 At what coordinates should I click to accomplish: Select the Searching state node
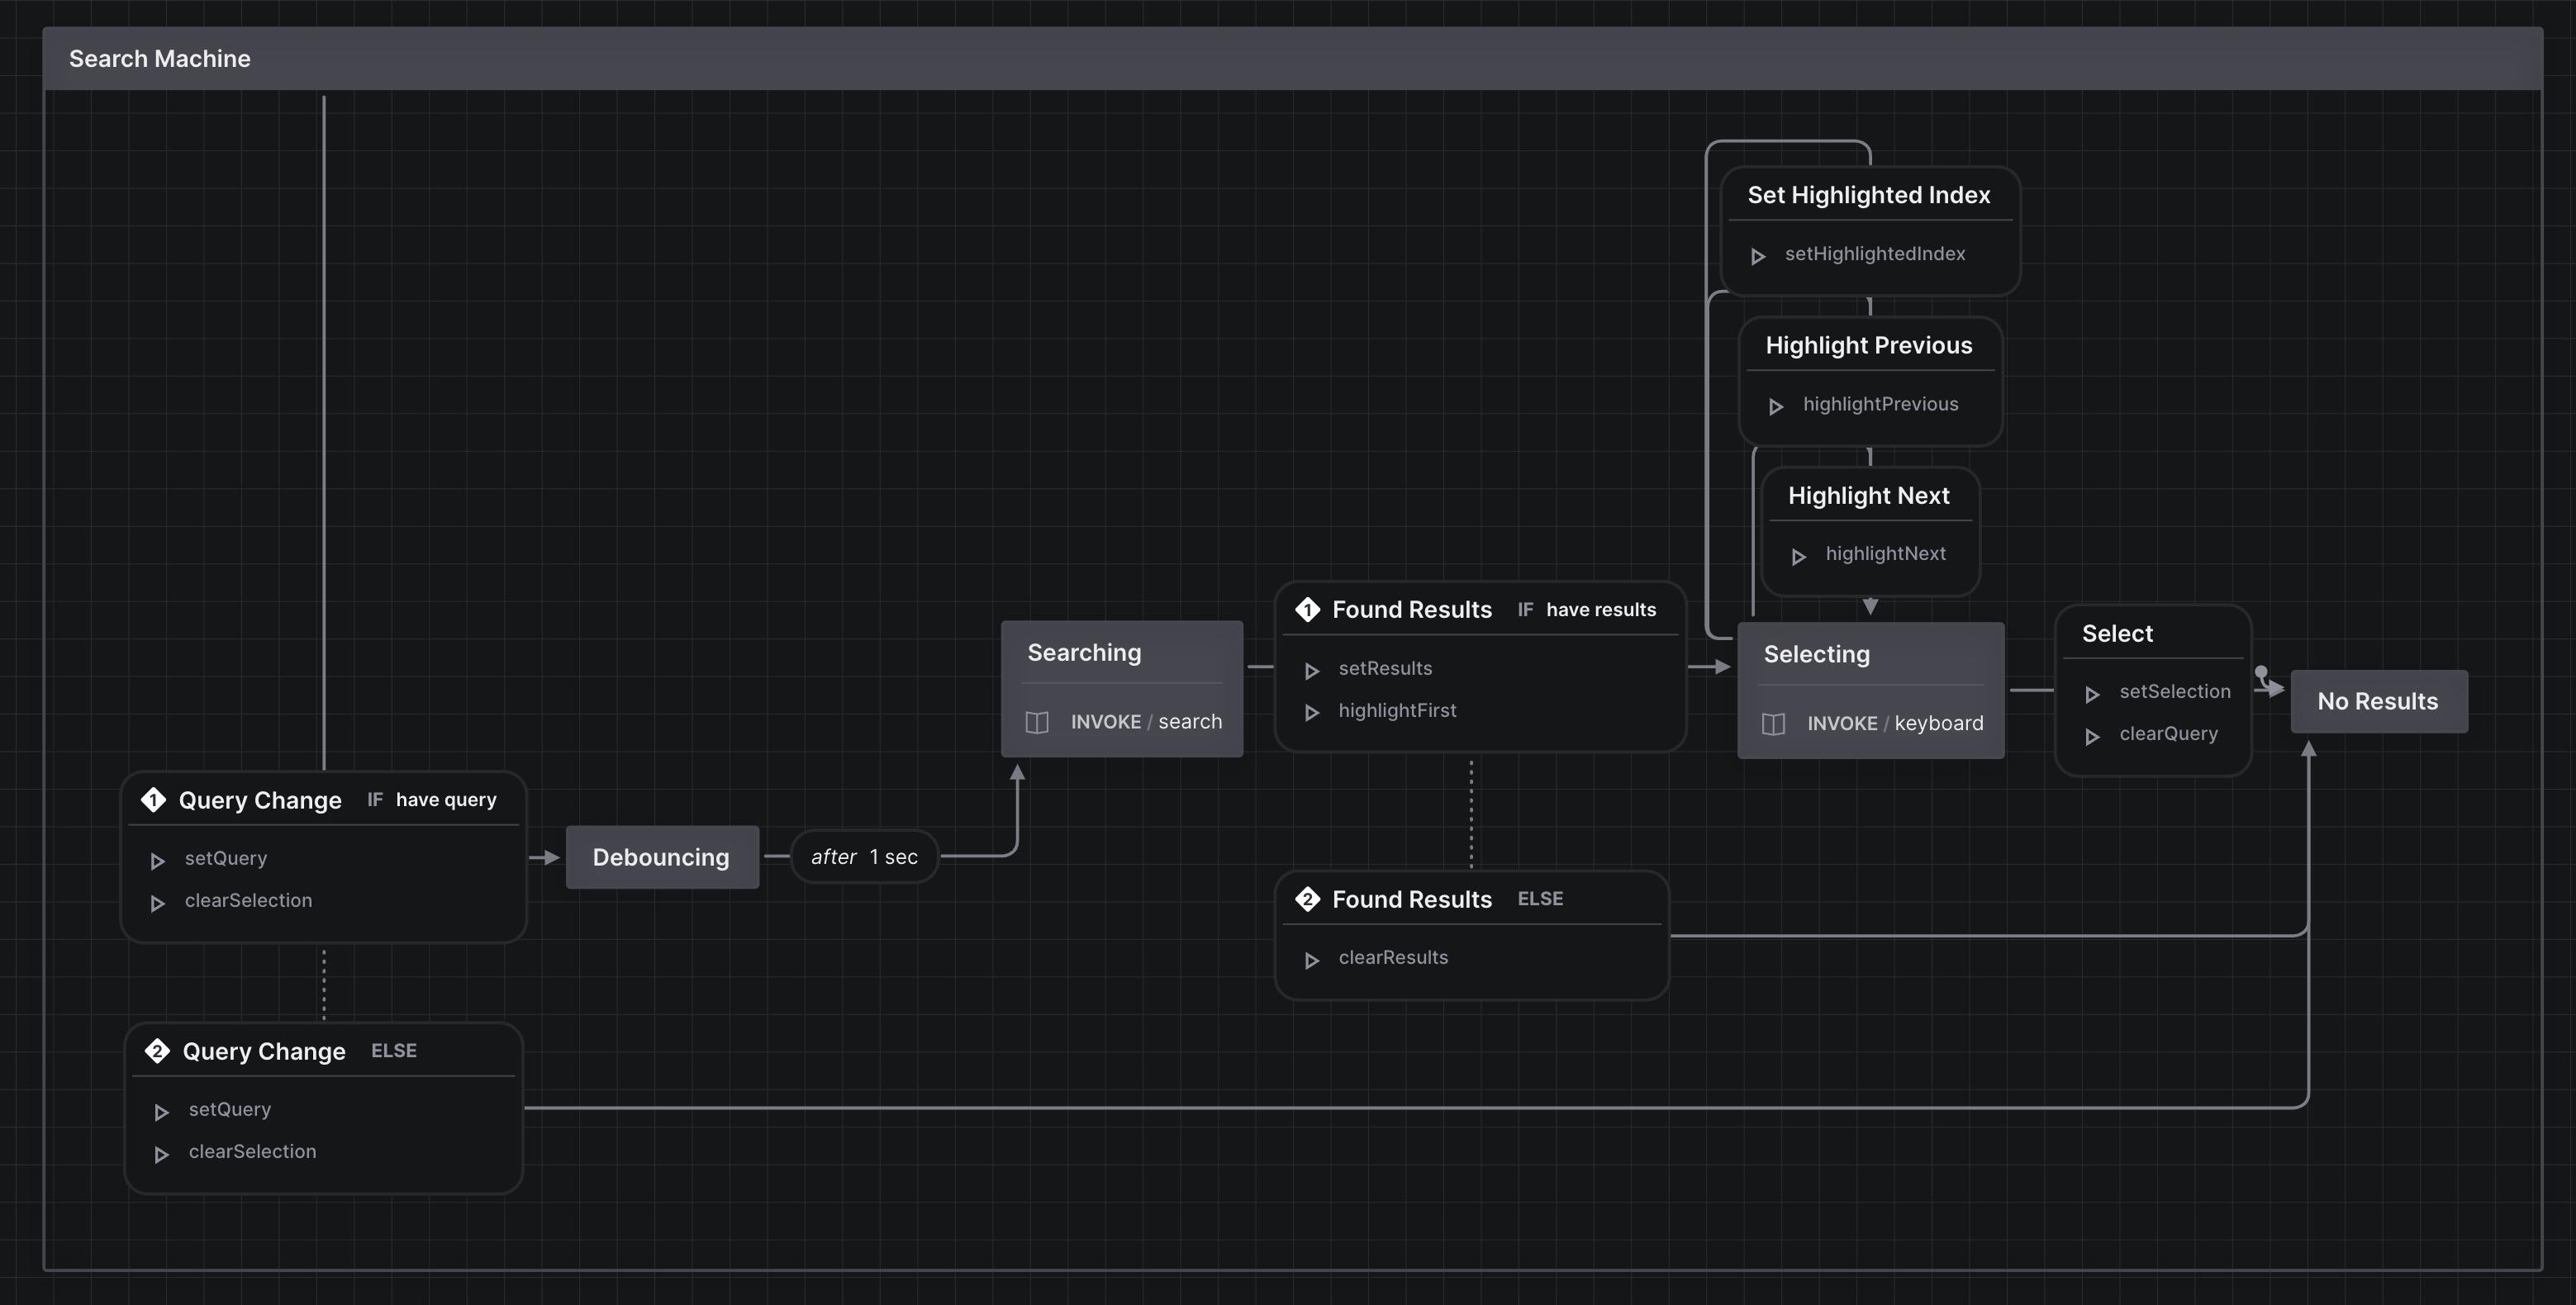[1122, 688]
